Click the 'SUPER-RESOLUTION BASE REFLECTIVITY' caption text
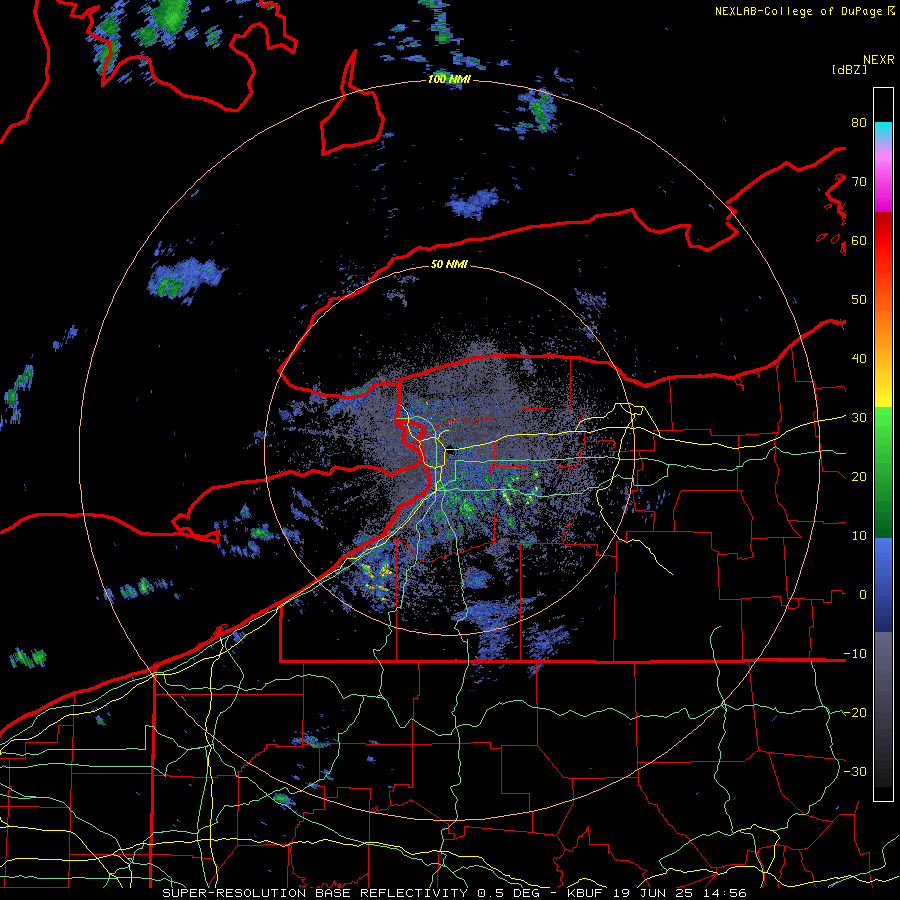The image size is (900, 900). click(315, 893)
